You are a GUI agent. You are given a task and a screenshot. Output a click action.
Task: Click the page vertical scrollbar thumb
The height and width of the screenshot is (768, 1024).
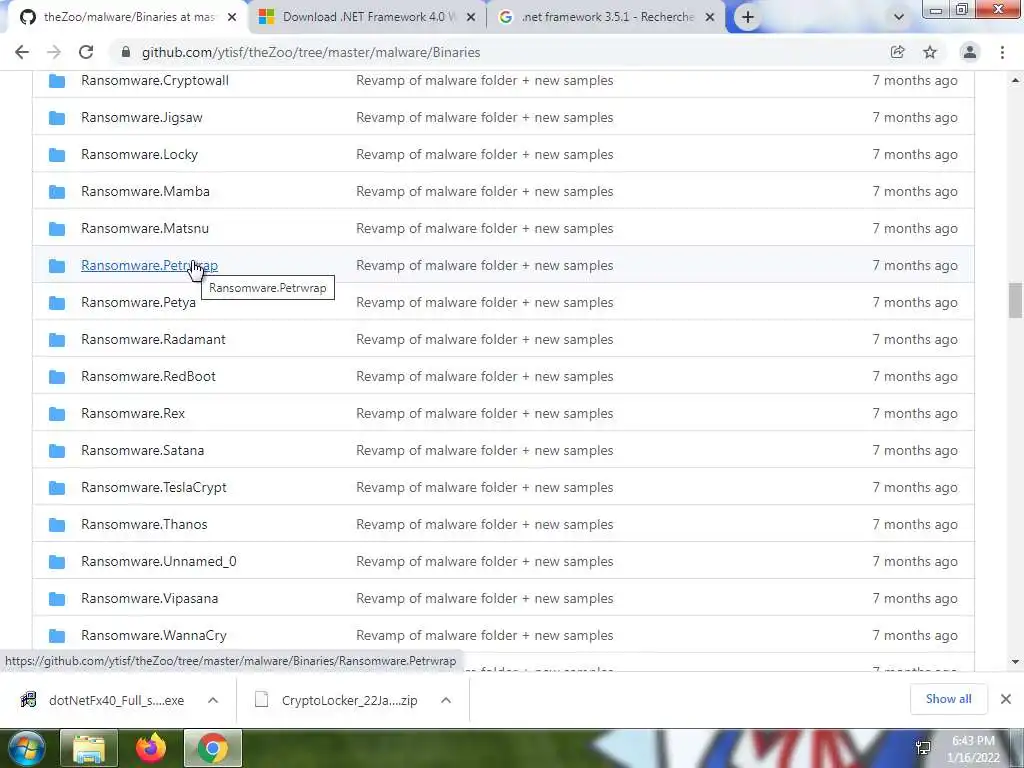tap(1015, 300)
